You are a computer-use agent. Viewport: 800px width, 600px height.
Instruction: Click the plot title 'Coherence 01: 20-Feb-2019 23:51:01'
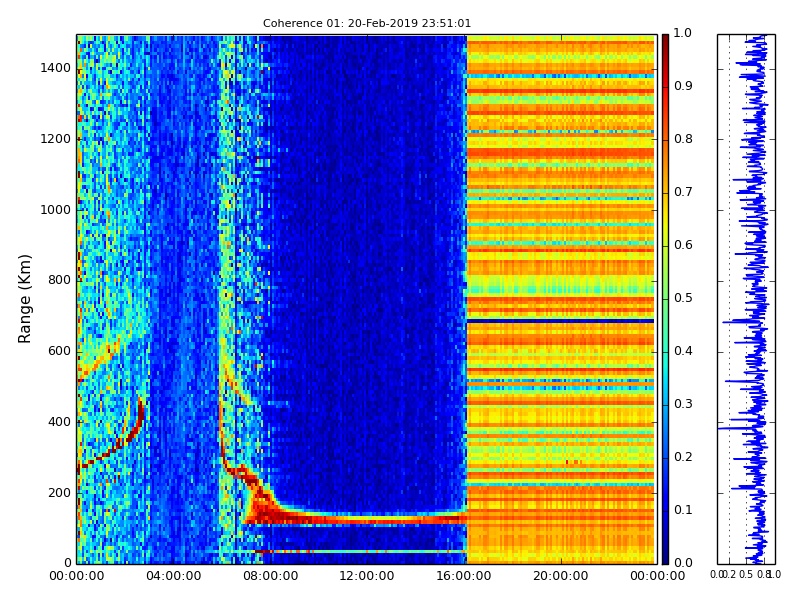point(367,23)
